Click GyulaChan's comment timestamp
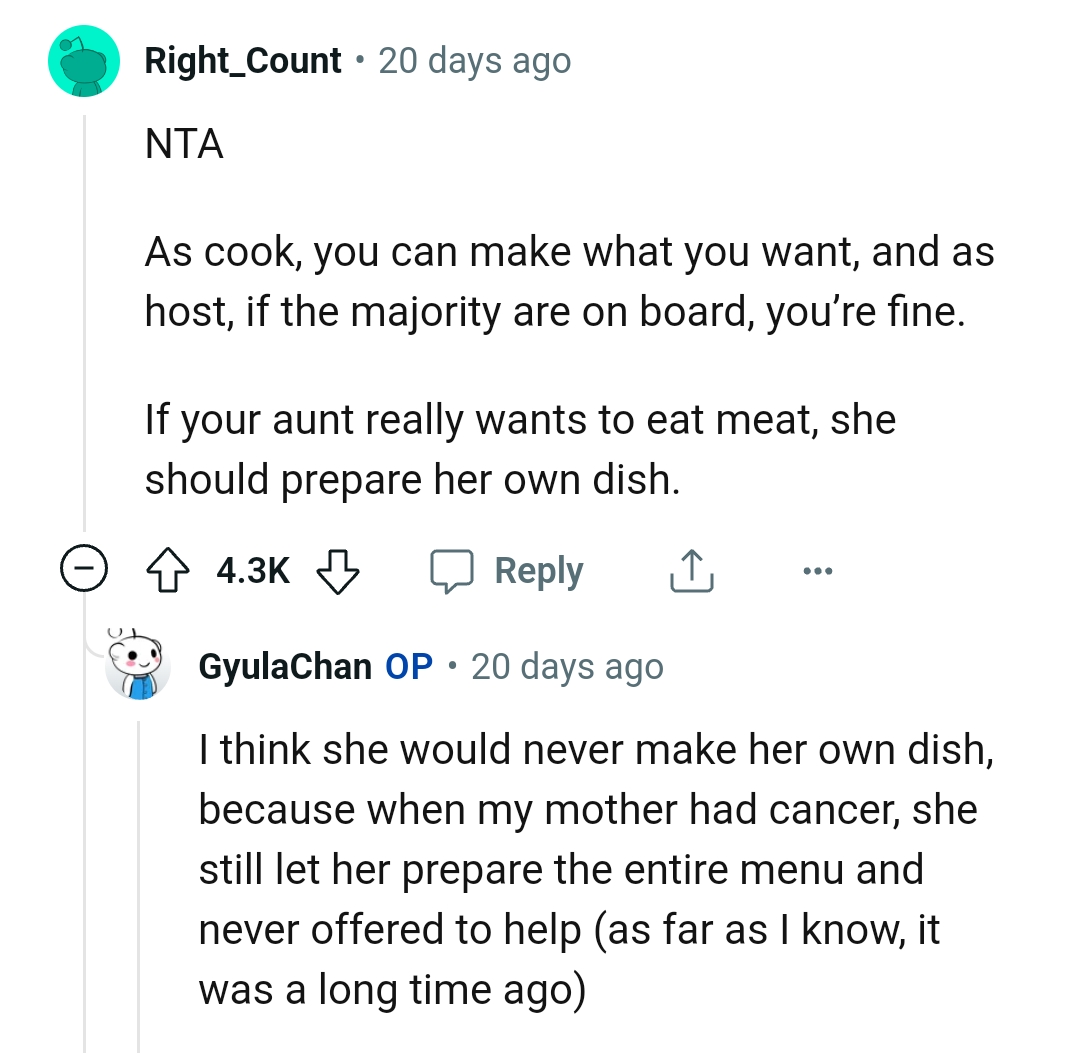This screenshot has height=1053, width=1079. click(567, 665)
